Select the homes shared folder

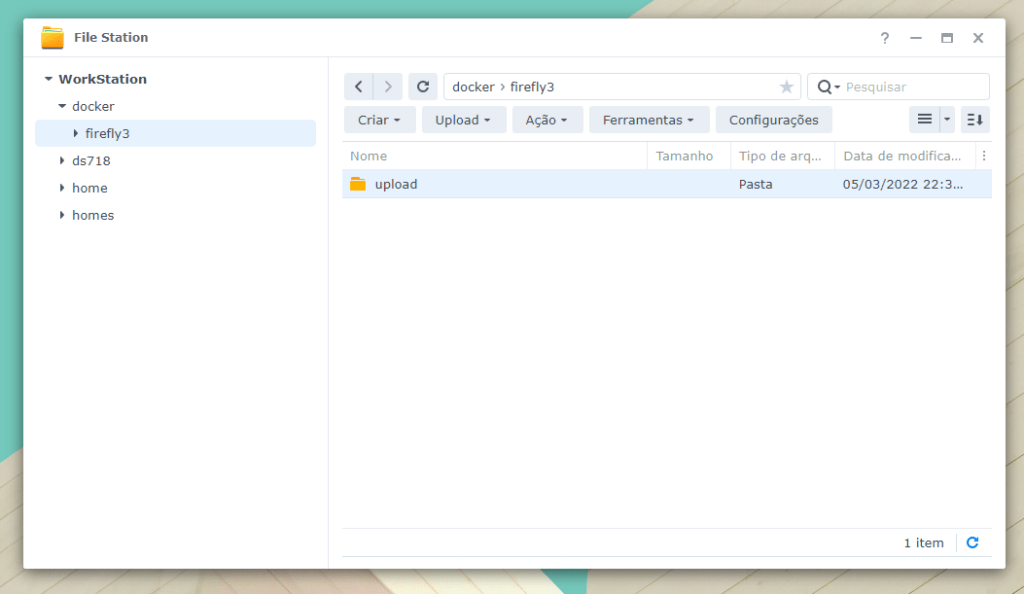(93, 215)
